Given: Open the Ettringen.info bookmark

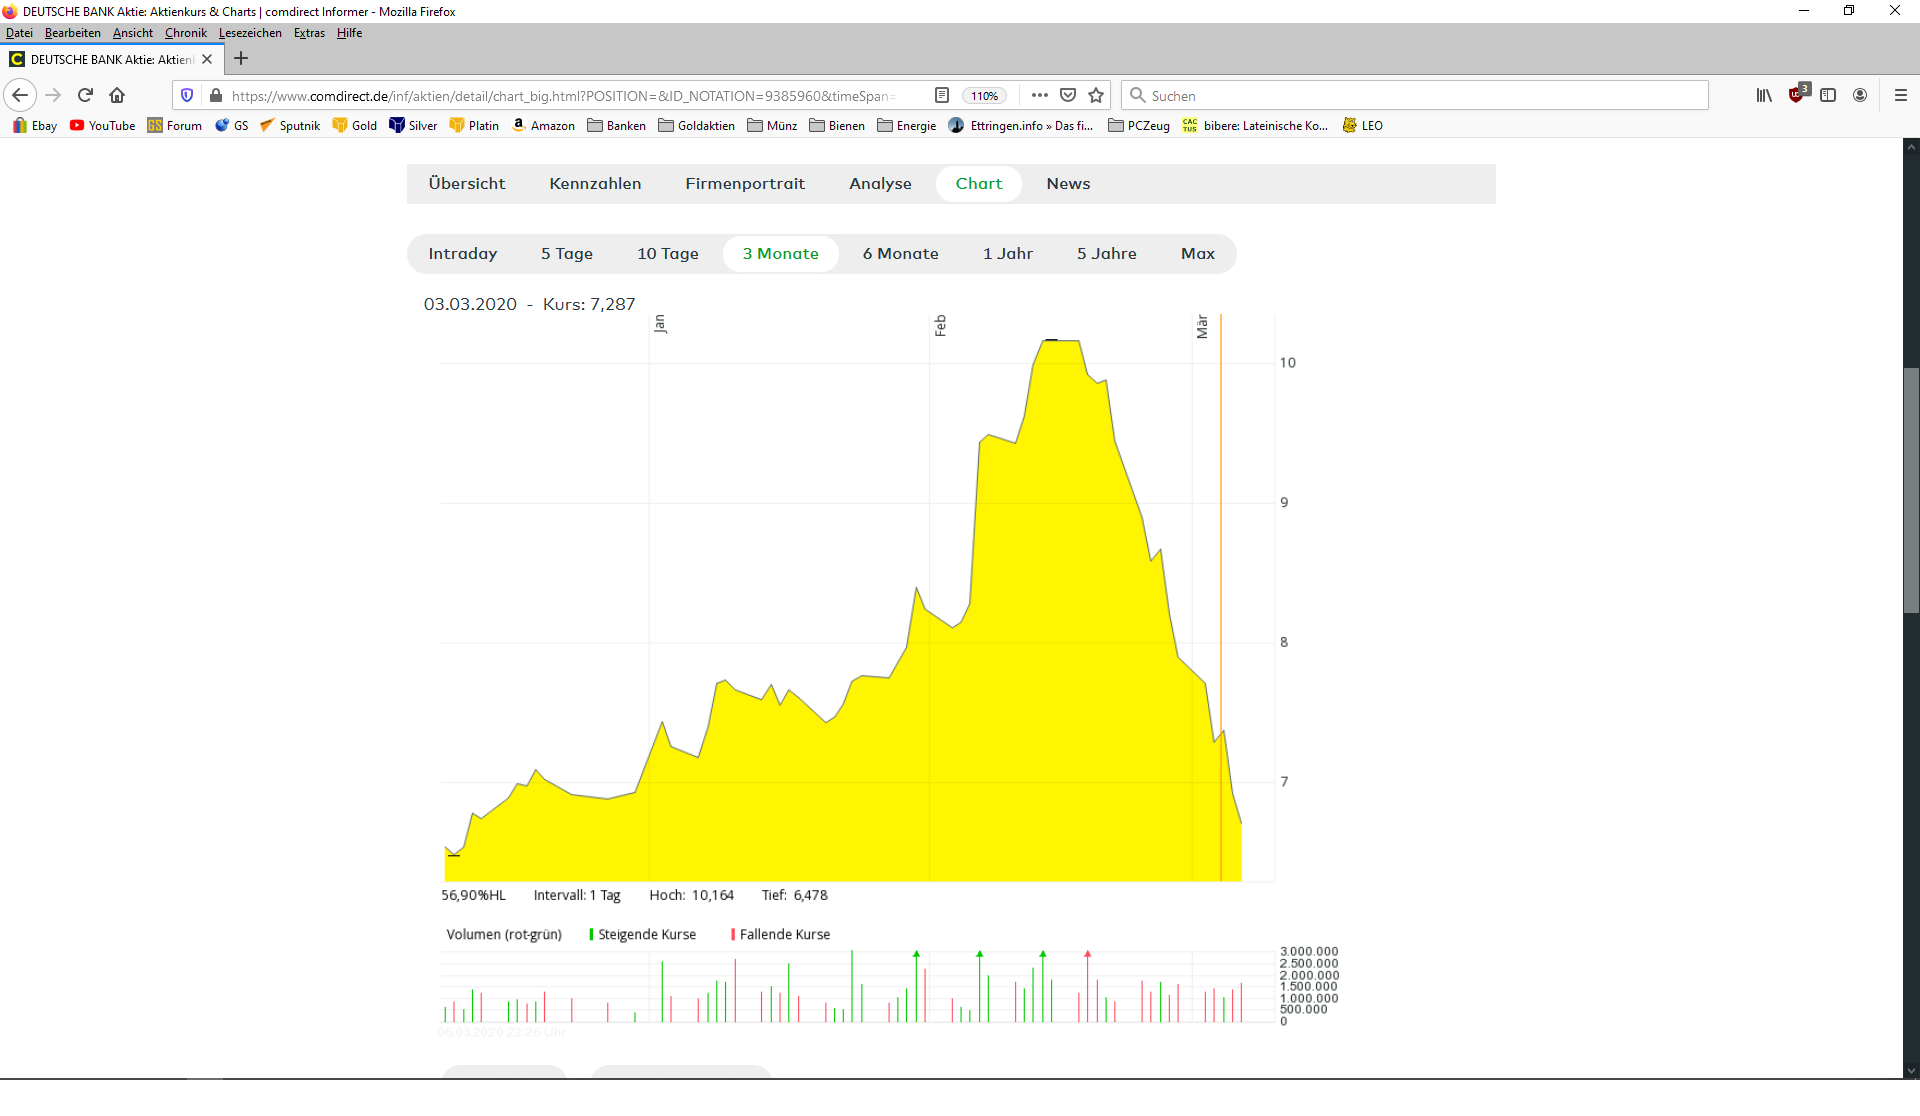Looking at the screenshot, I should point(1021,125).
